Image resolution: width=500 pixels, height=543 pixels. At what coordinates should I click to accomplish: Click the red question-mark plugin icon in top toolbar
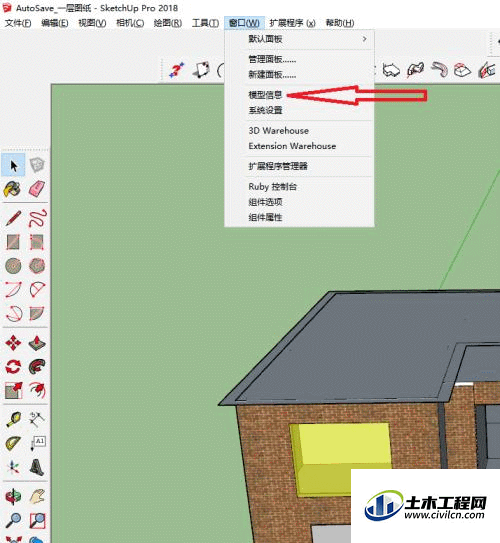pos(177,70)
